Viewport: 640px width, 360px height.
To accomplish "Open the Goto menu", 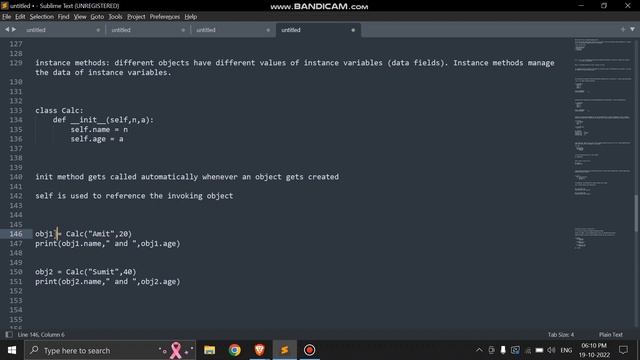I will tap(97, 17).
